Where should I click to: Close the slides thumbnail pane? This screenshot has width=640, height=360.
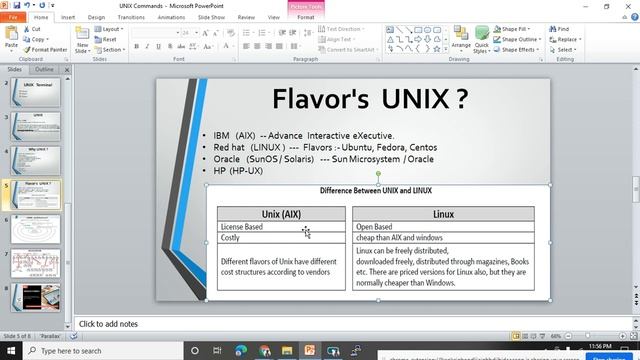tap(67, 70)
